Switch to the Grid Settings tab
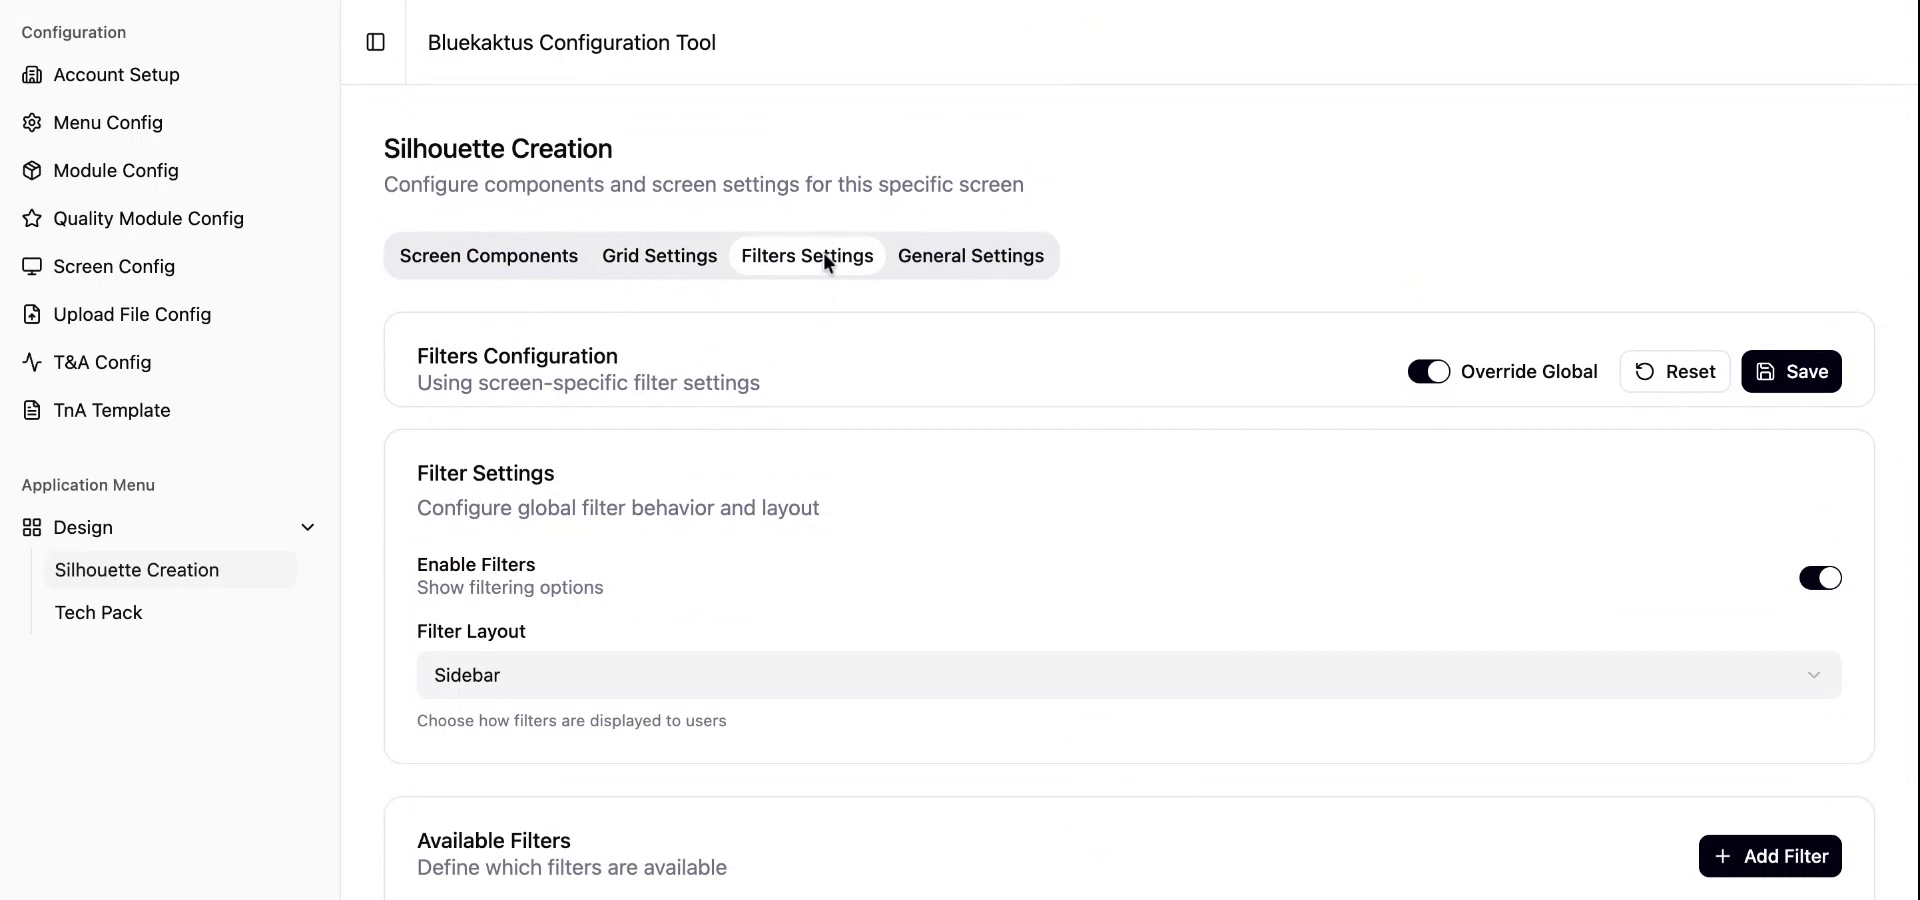Viewport: 1920px width, 900px height. coord(659,256)
